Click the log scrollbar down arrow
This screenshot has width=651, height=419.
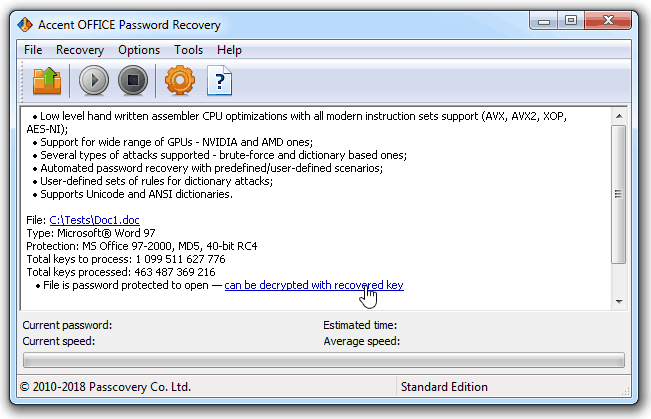(619, 301)
